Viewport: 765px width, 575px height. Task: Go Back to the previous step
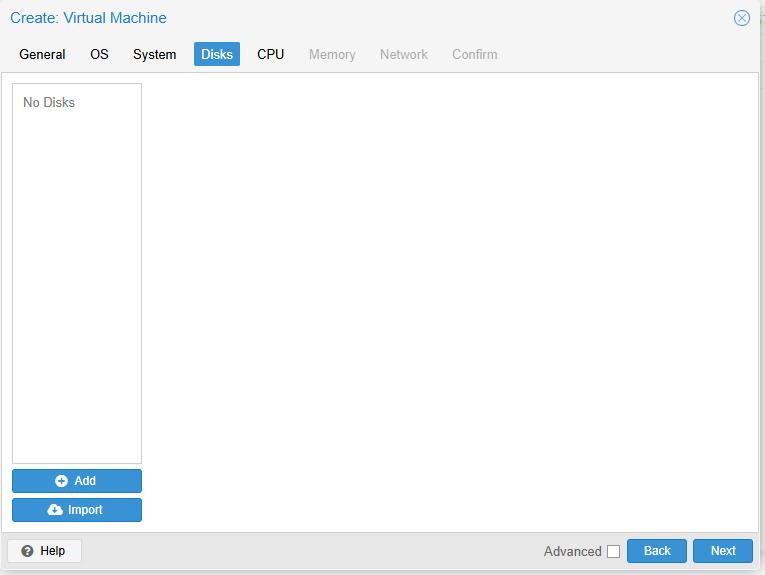[657, 551]
